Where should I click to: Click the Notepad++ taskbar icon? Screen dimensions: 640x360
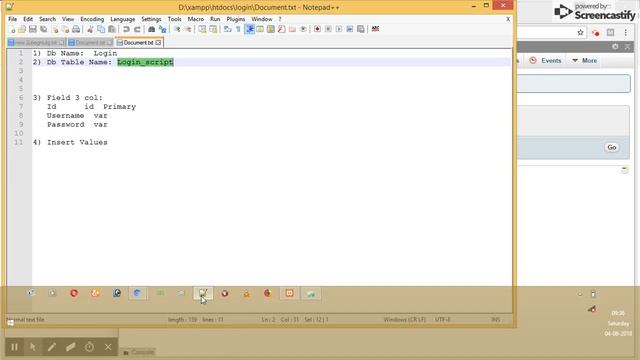pos(203,293)
